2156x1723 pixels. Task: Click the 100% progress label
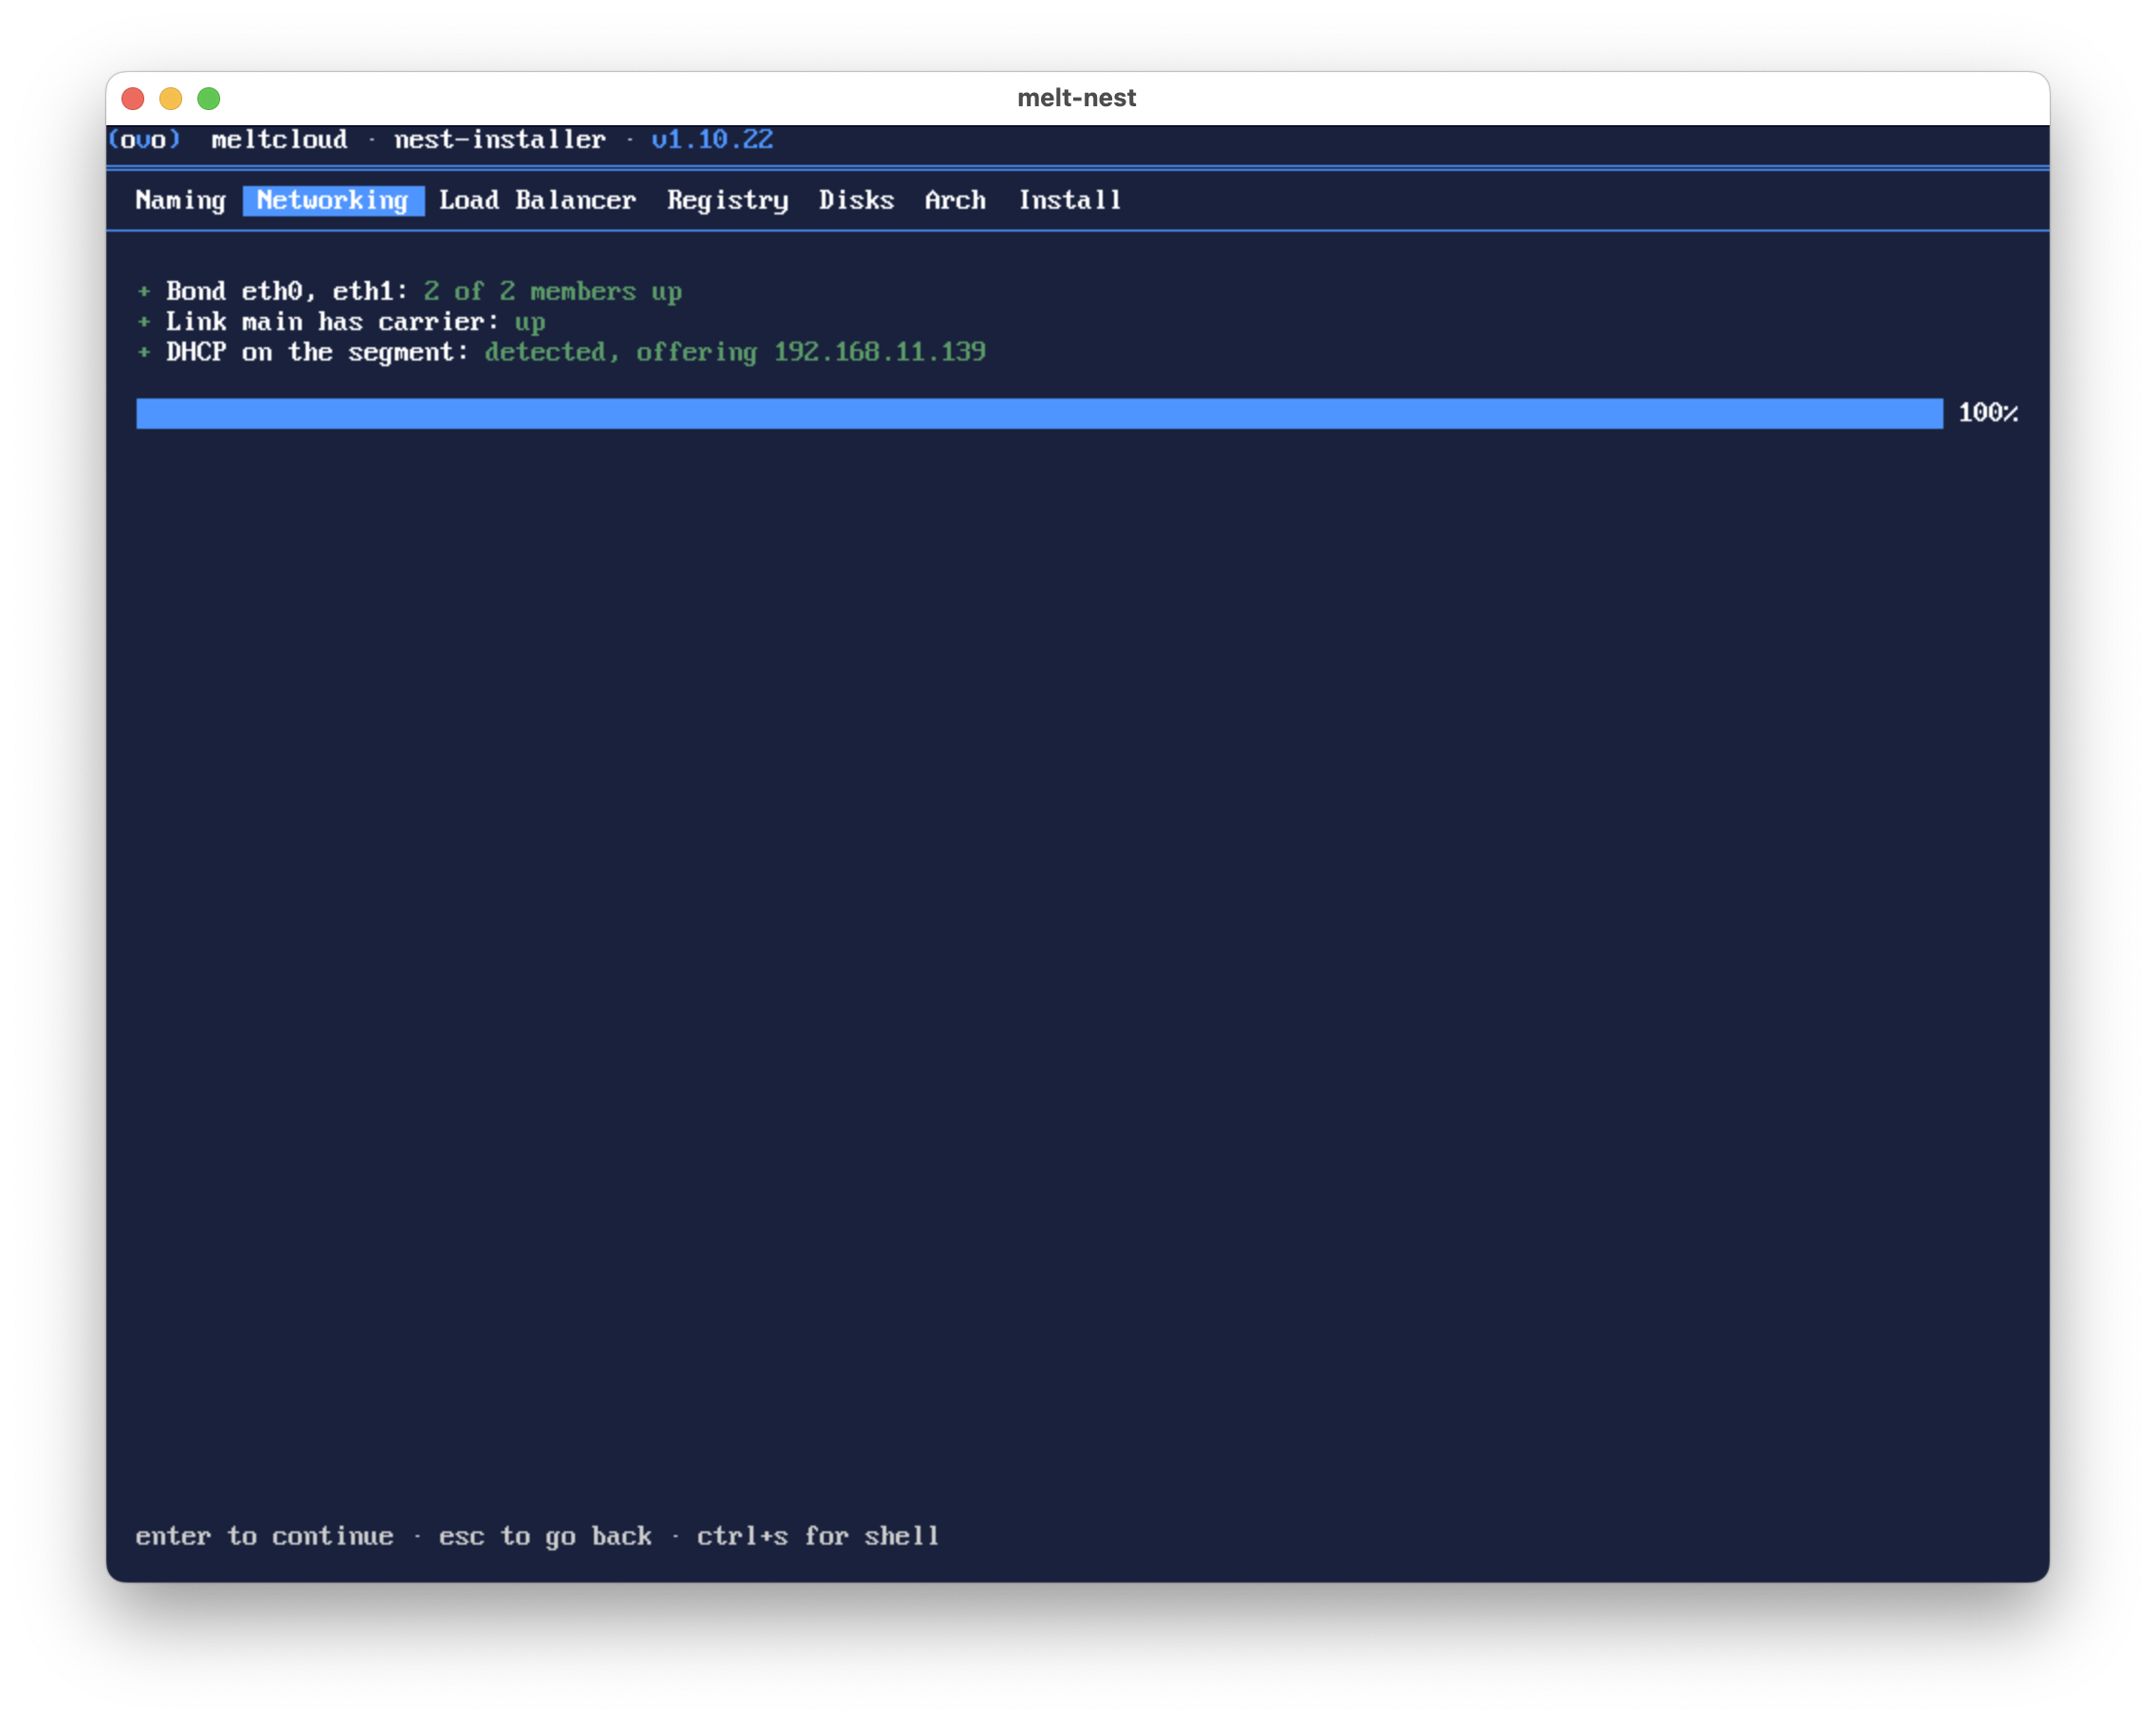pos(1988,413)
